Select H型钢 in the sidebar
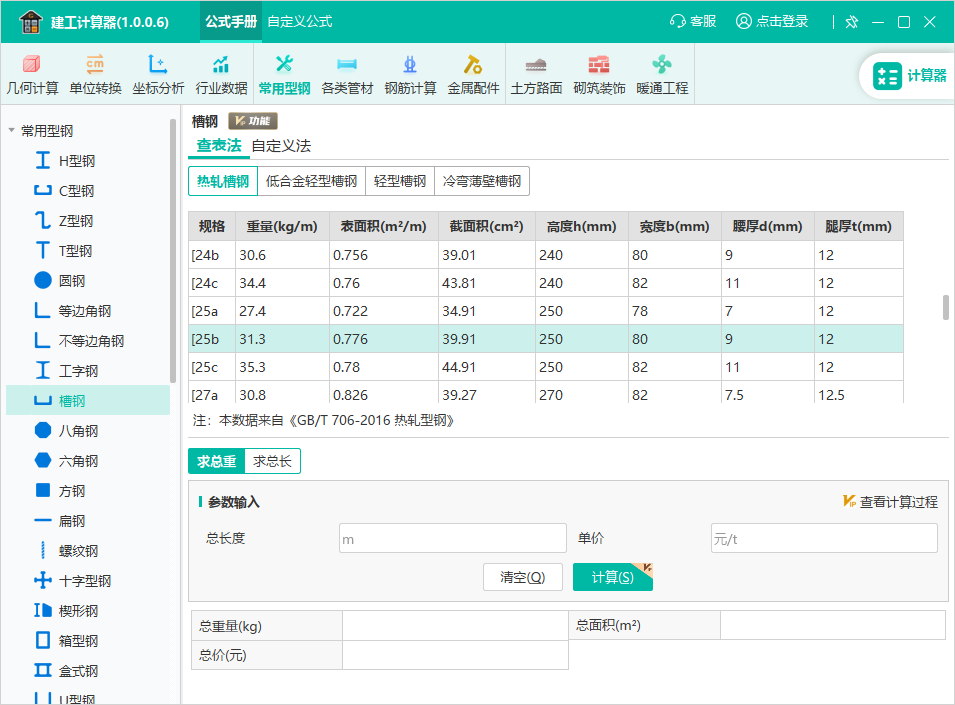955x705 pixels. (88, 161)
